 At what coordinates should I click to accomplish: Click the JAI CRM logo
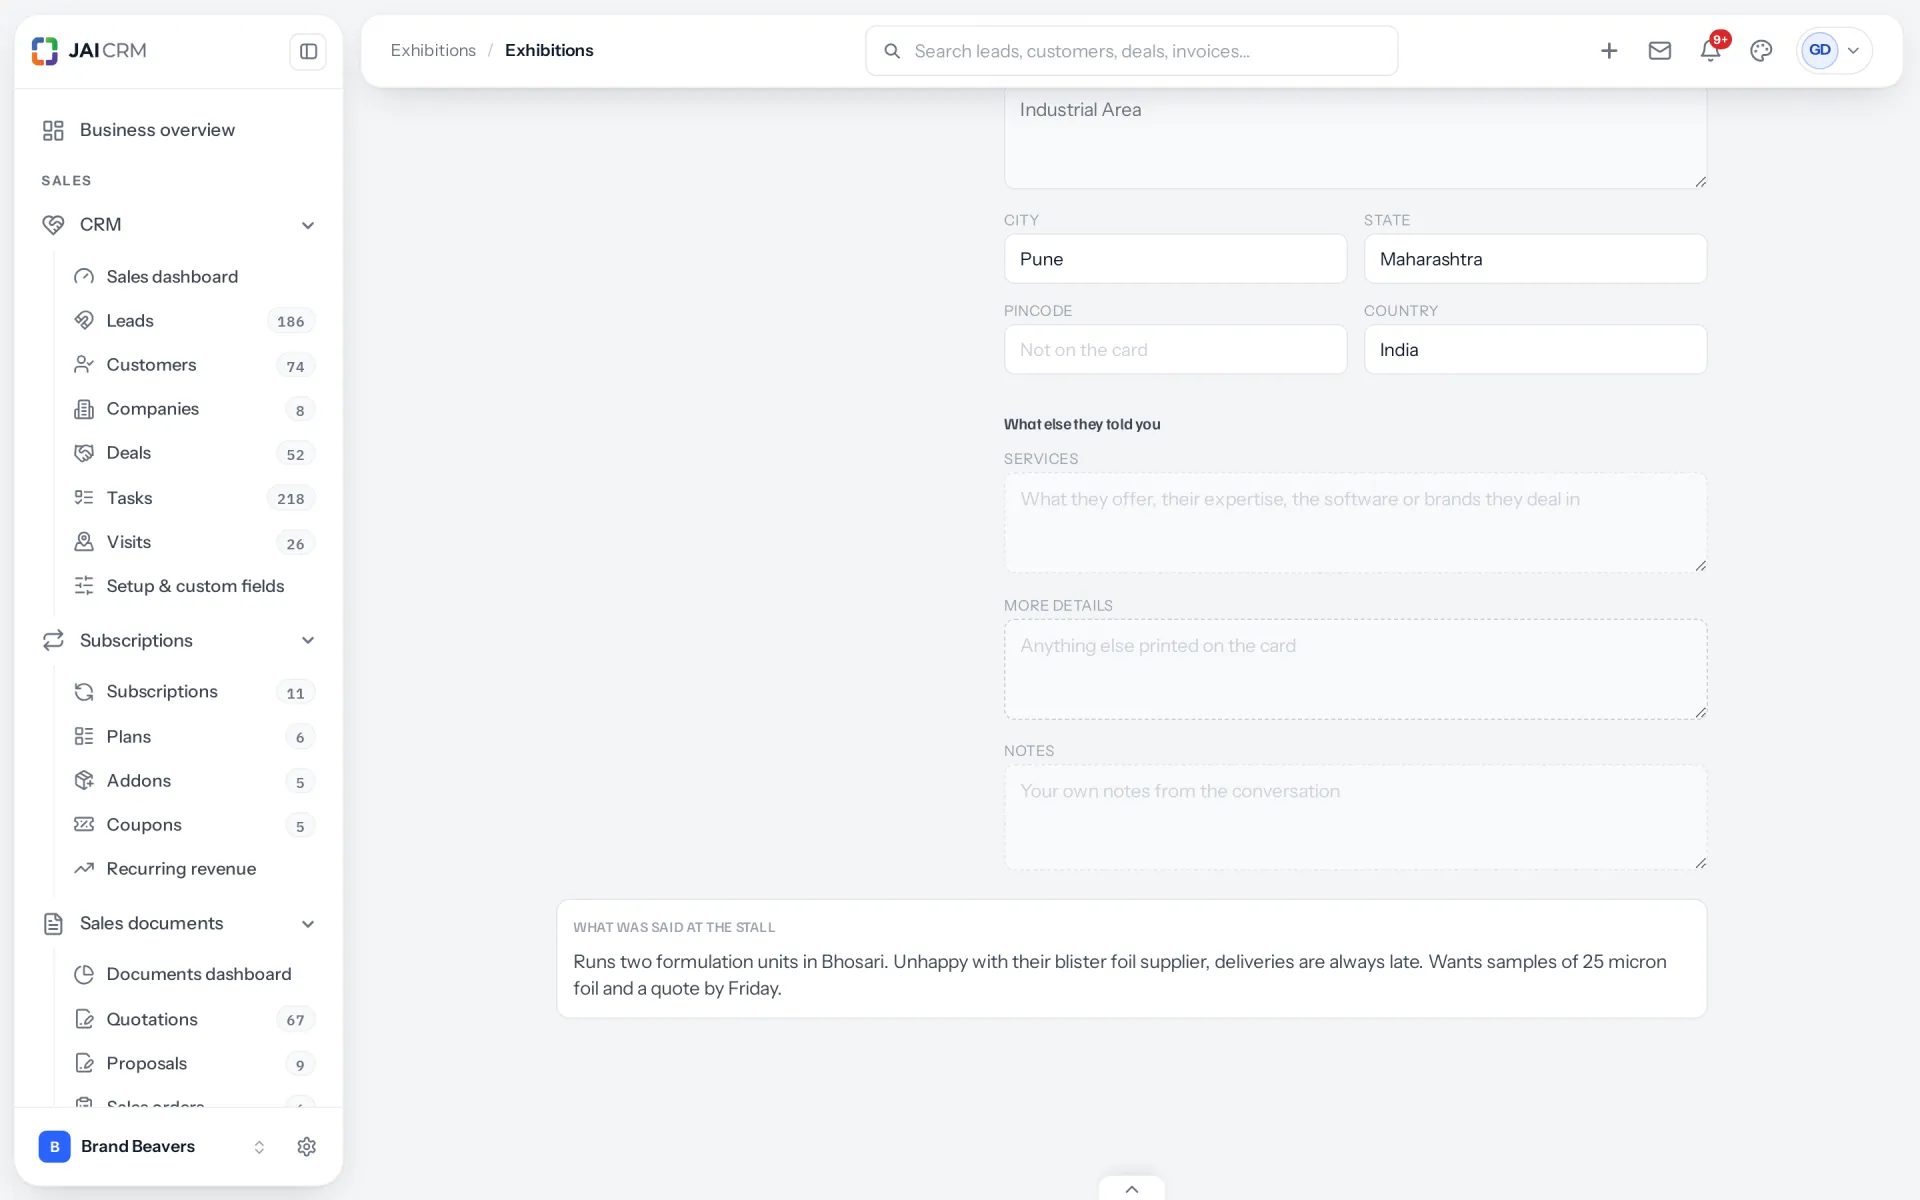pos(89,50)
